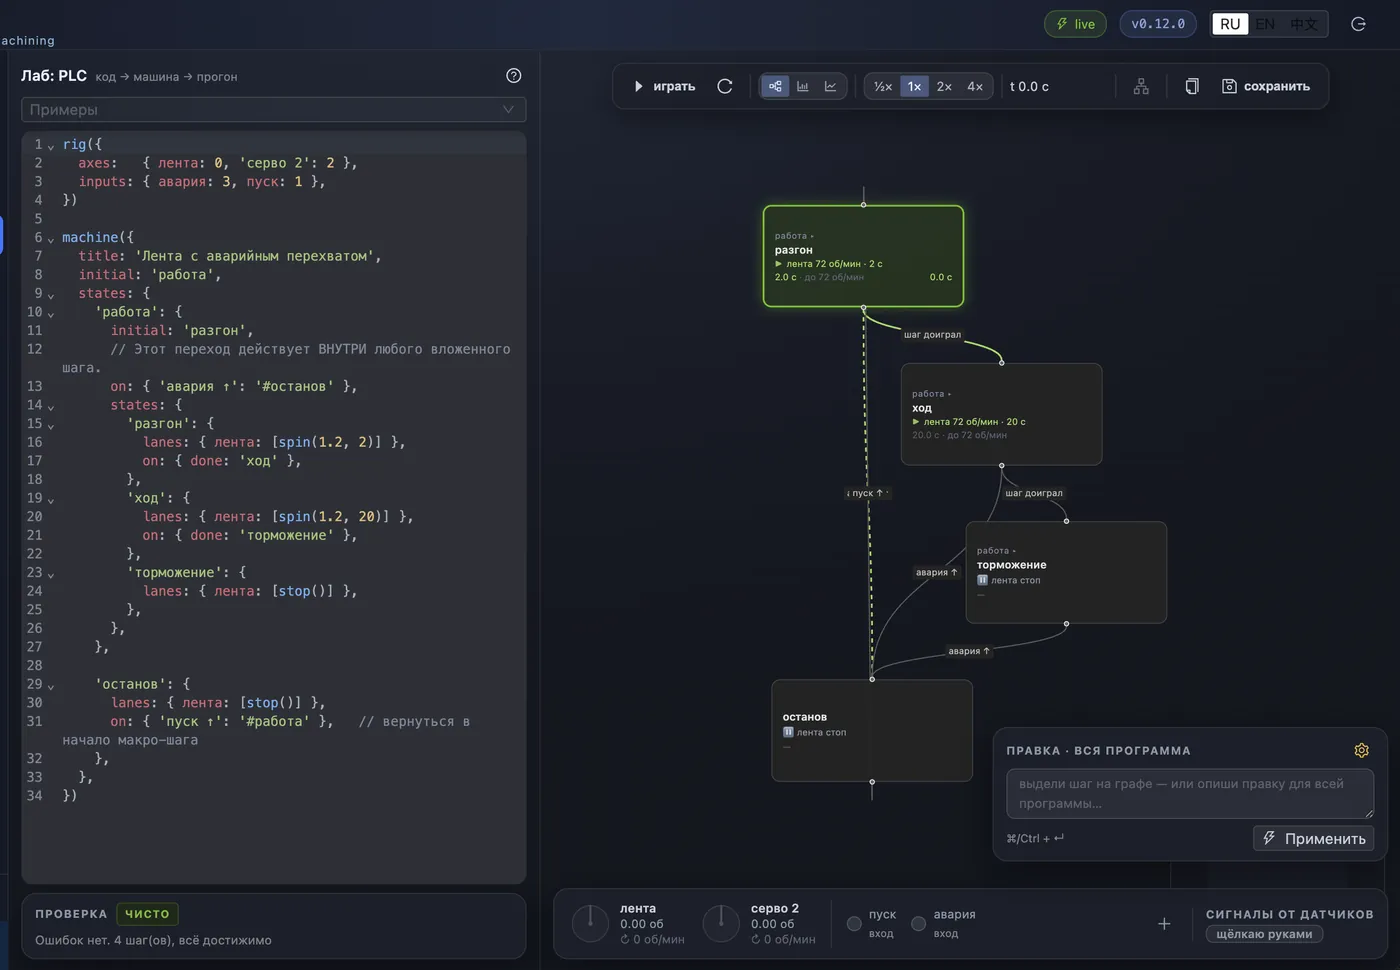Click 'авария ↑' label left of торможение

(x=936, y=572)
